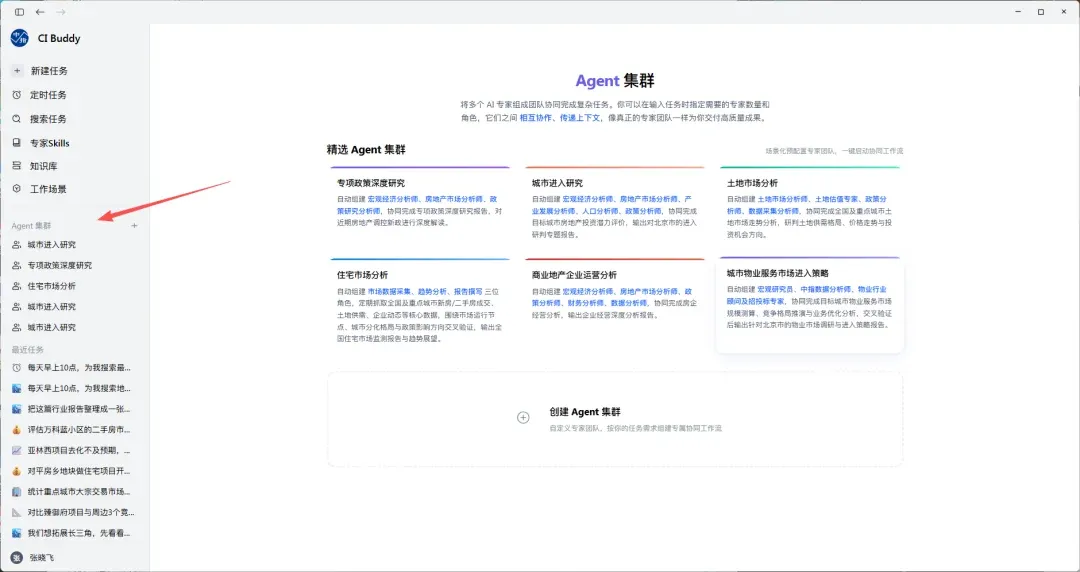Open 工作场景 via its hexagon icon
1080x572 pixels.
pyautogui.click(x=17, y=189)
